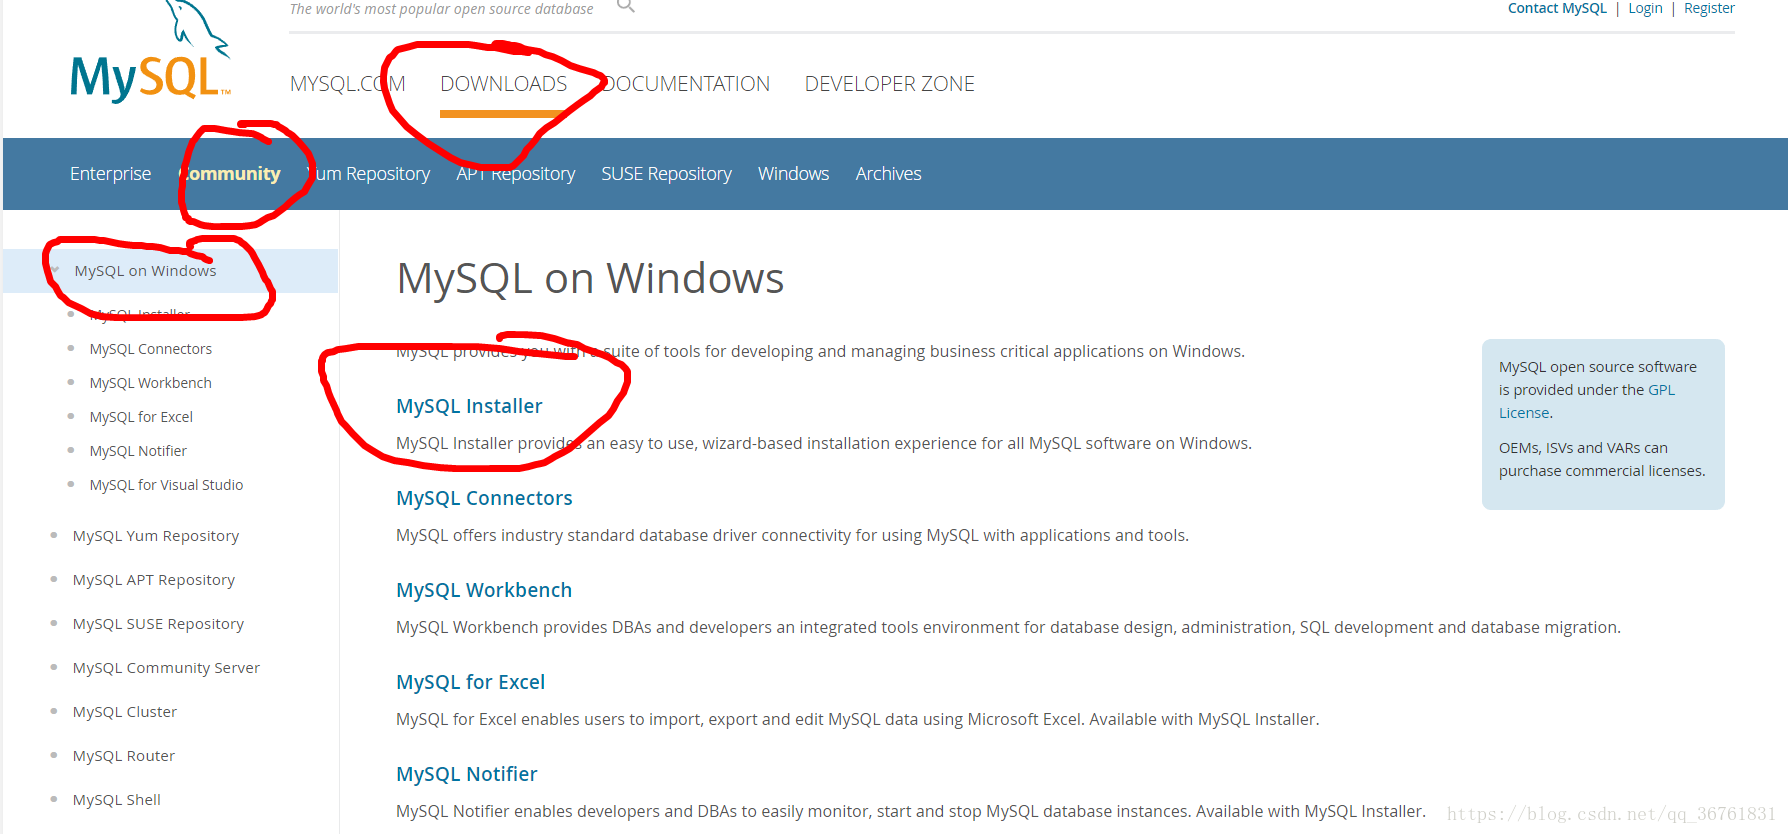The height and width of the screenshot is (834, 1788).
Task: Open the MYSQL.COM menu item
Action: (x=347, y=84)
